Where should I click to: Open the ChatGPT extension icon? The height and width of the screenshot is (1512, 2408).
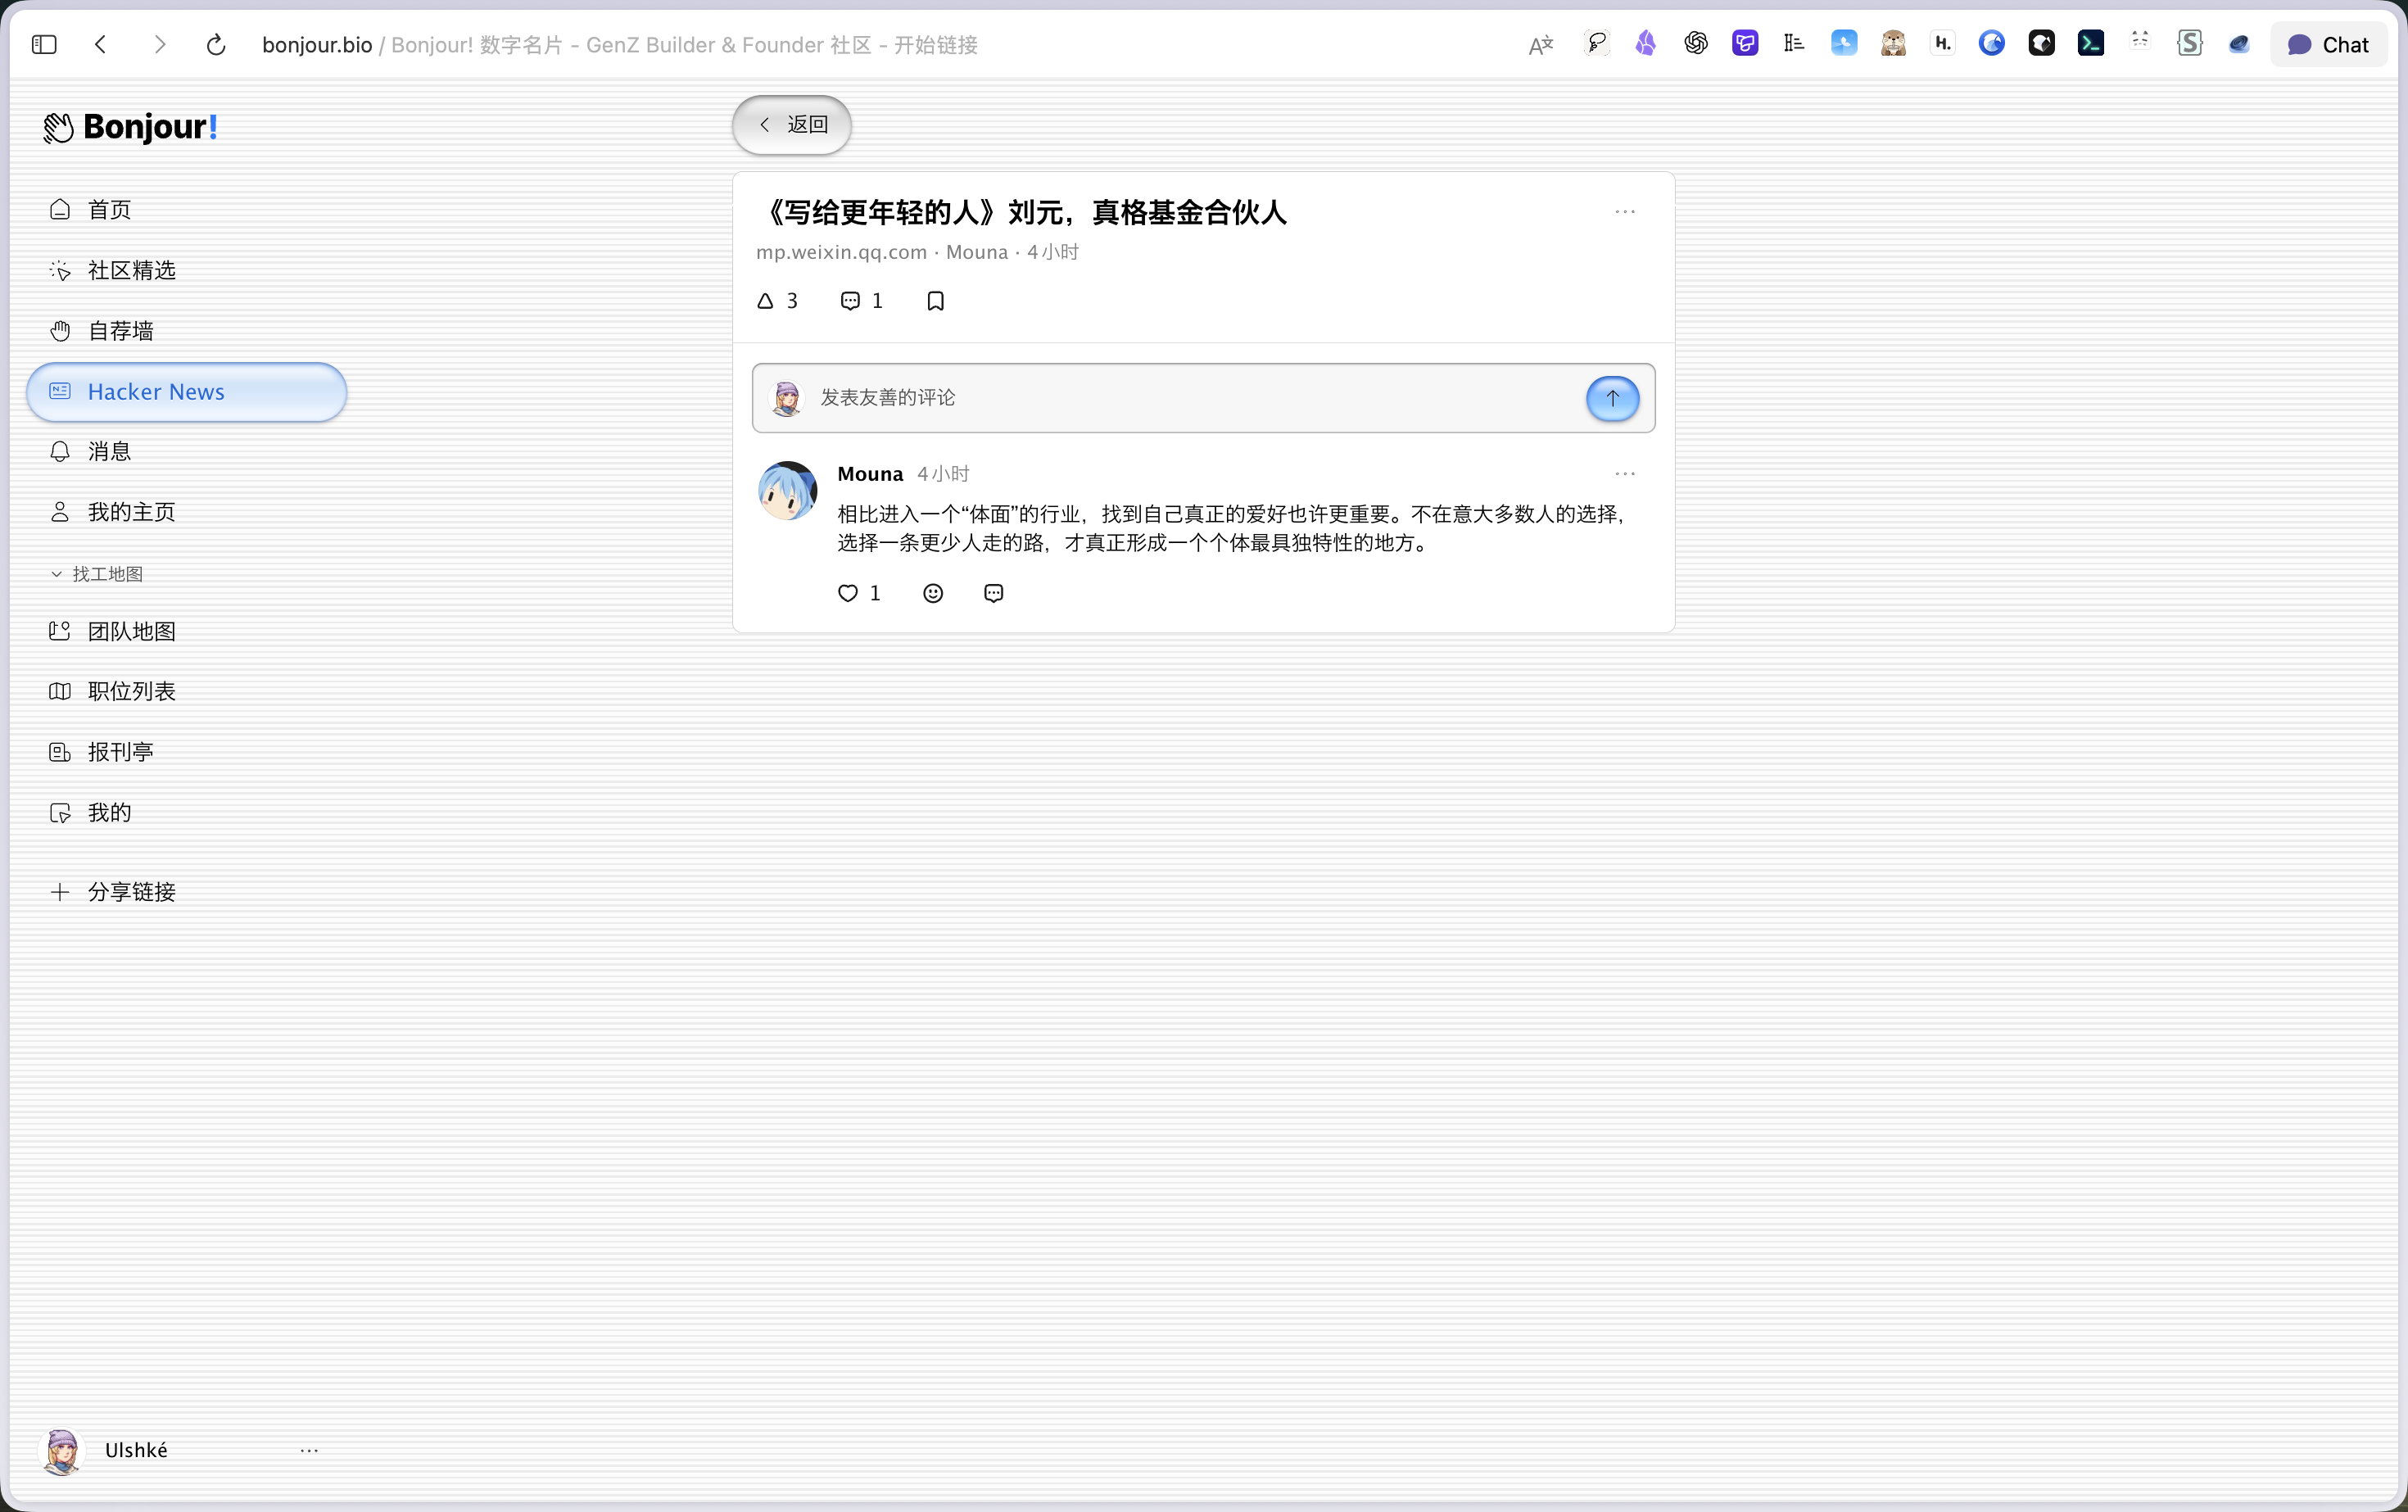[x=1696, y=43]
